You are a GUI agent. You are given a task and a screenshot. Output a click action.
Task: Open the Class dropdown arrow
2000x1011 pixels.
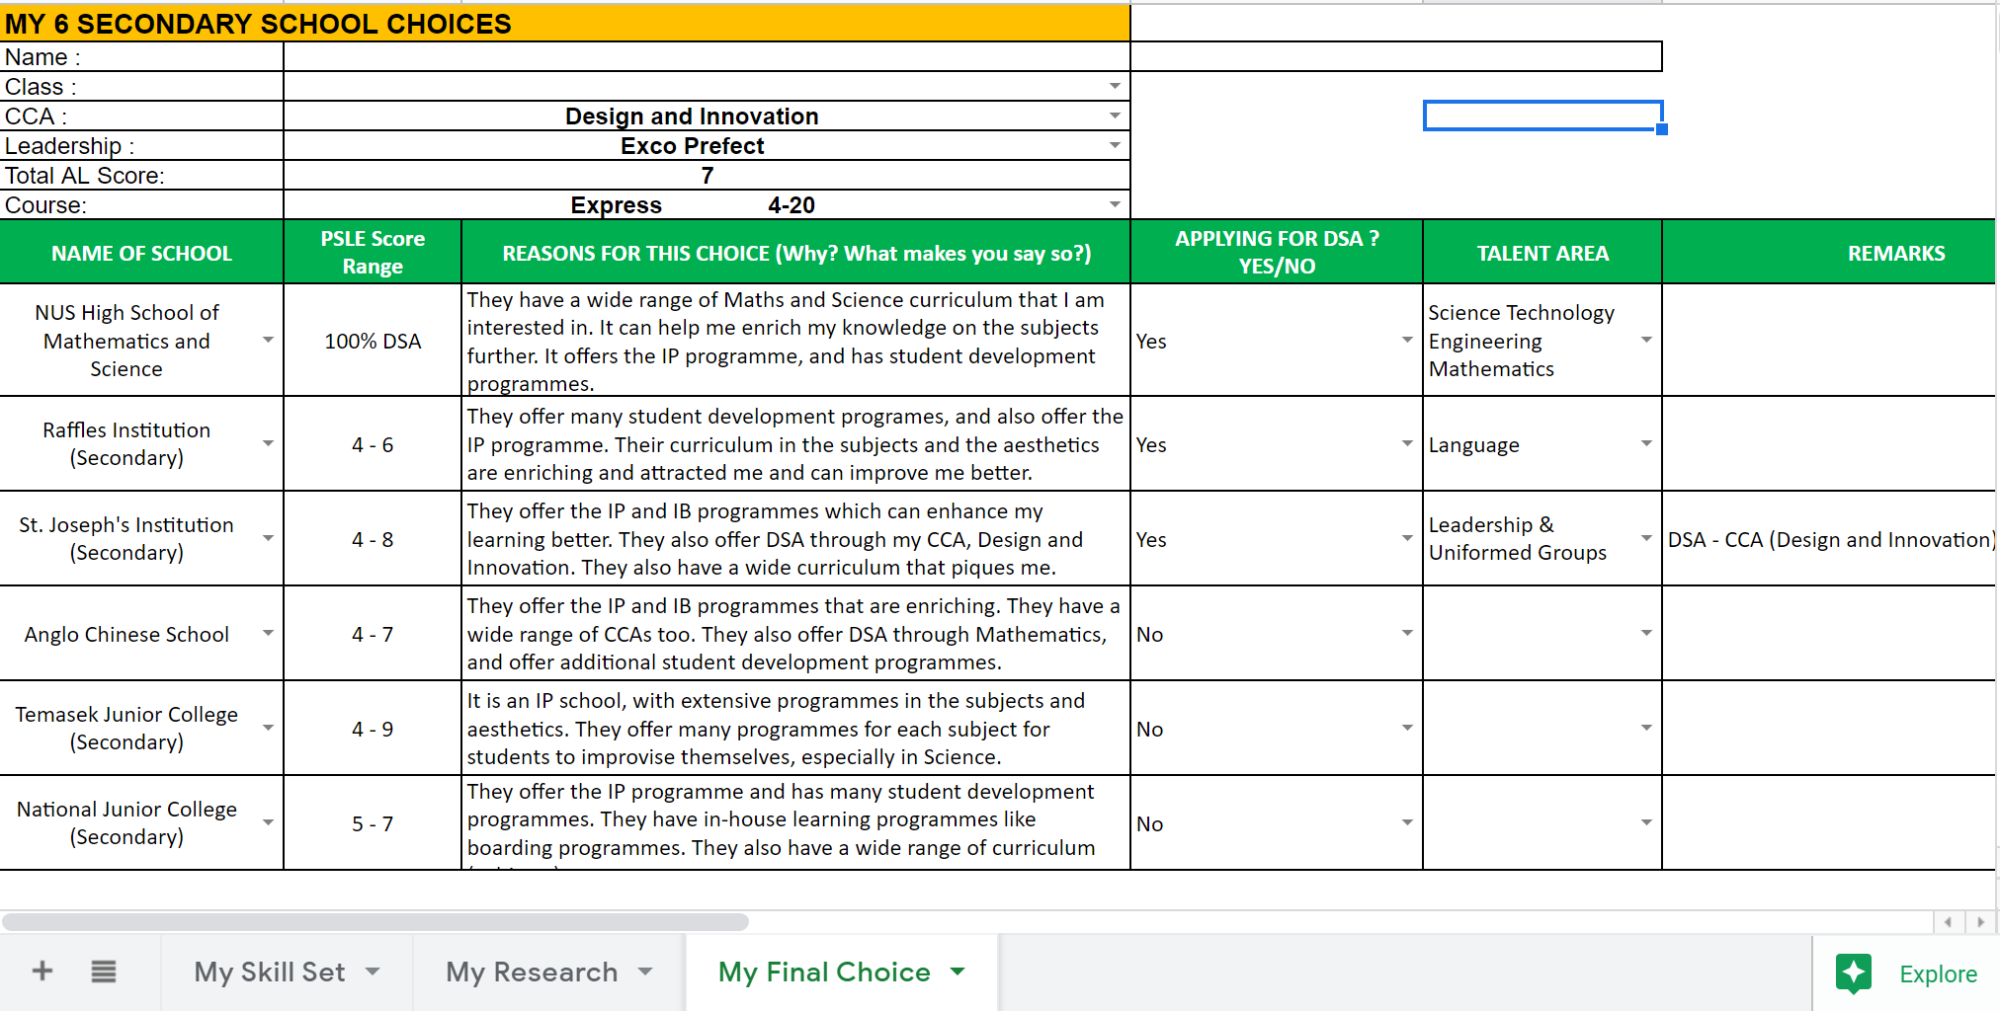point(1115,87)
